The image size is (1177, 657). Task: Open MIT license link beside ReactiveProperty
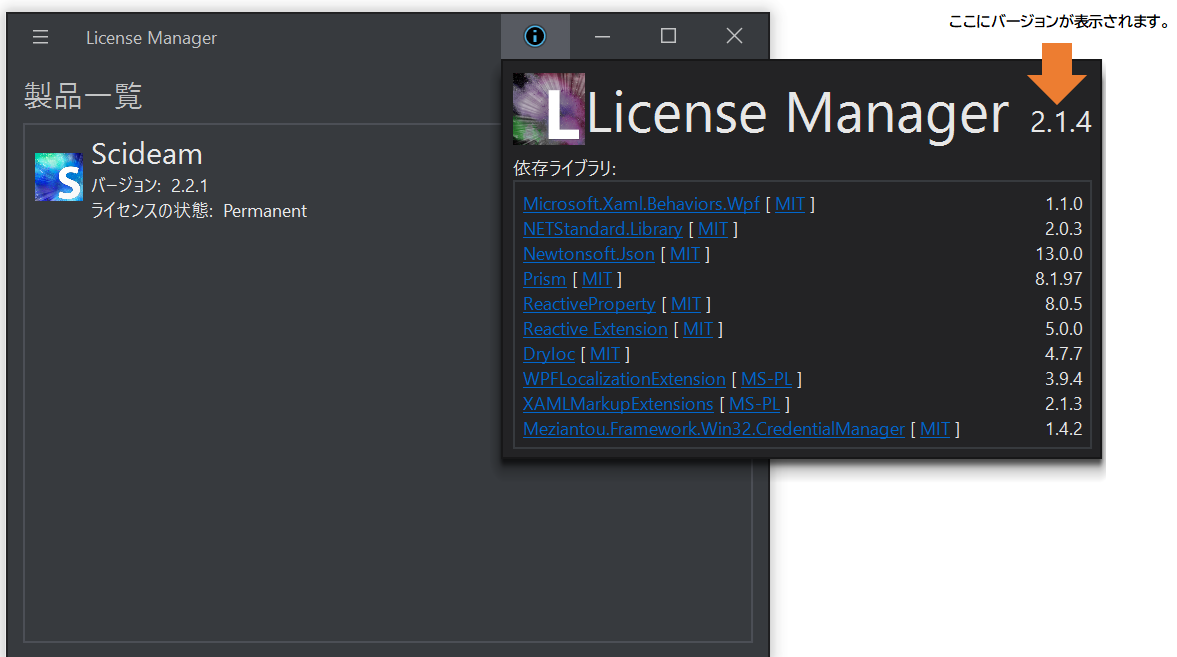point(685,304)
